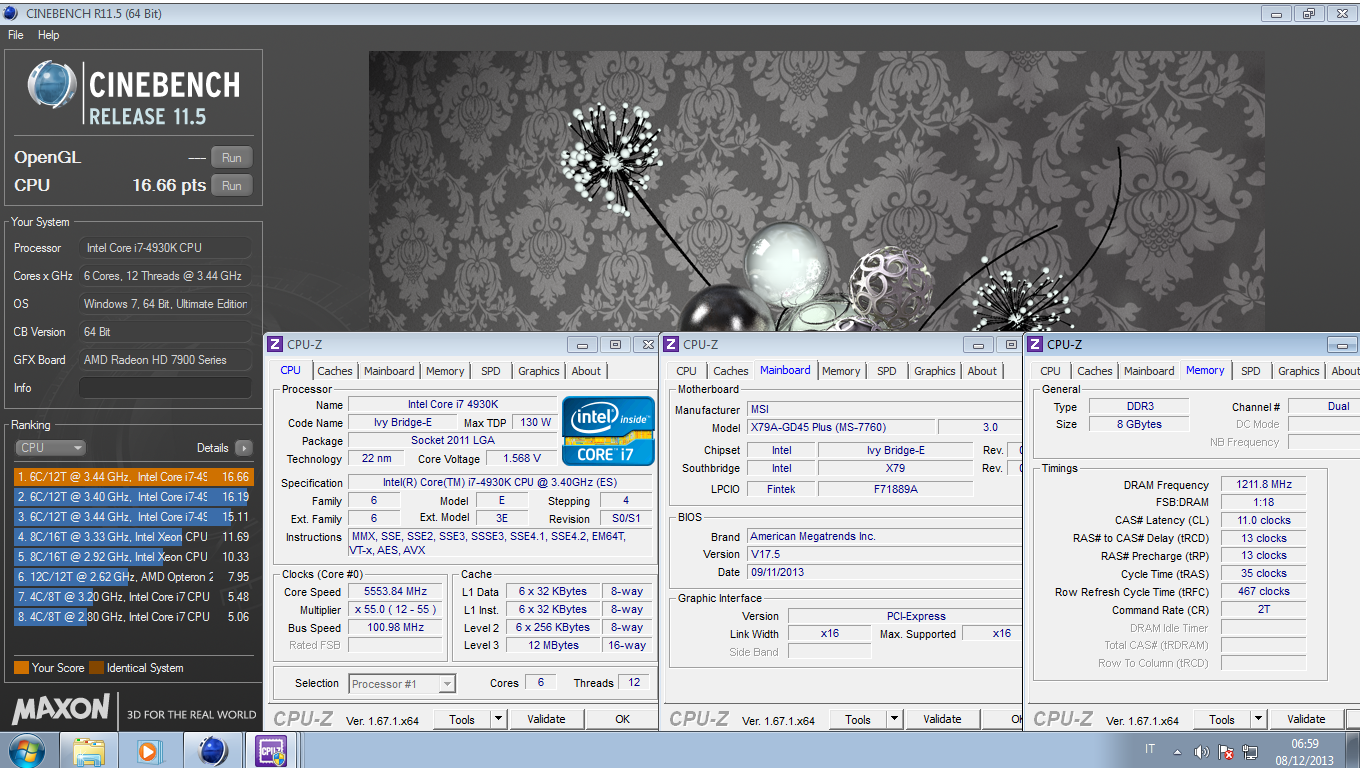Open SPD tab in Mainboard CPU-Z window

click(887, 371)
